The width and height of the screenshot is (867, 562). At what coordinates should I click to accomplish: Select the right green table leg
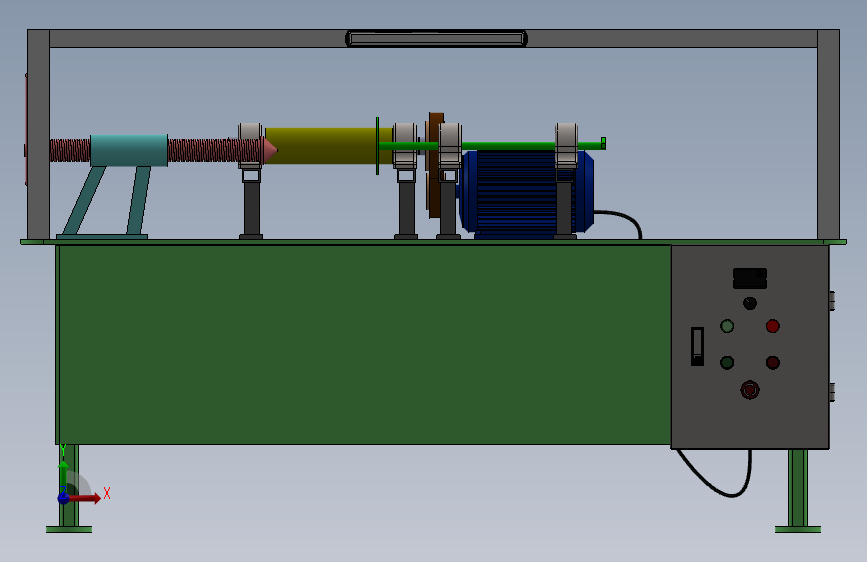tap(798, 491)
